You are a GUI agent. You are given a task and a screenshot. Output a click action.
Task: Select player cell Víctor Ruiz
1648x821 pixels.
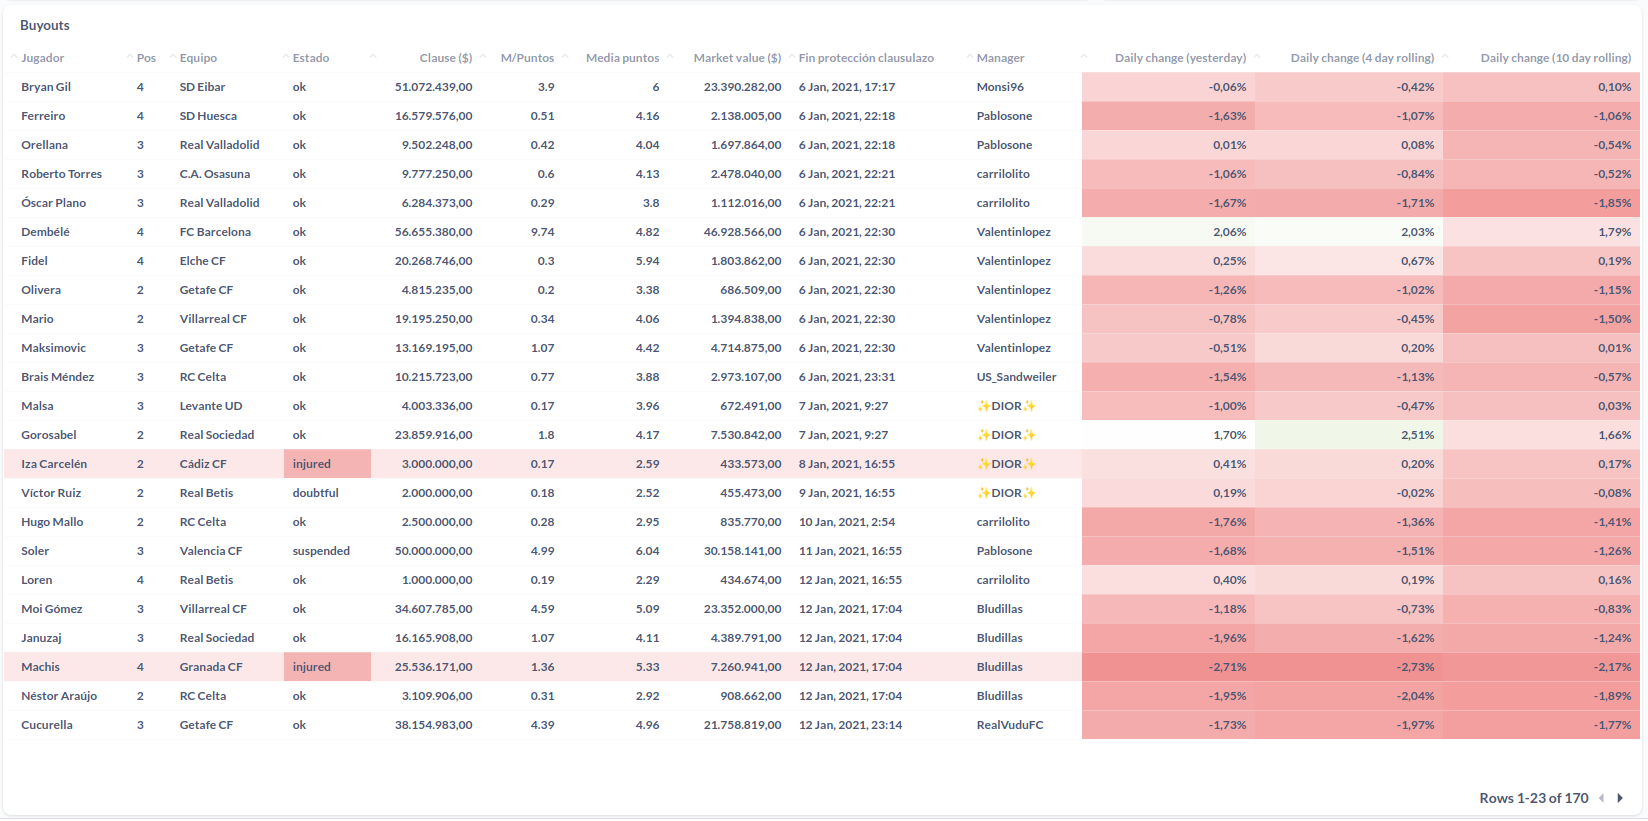tap(51, 493)
